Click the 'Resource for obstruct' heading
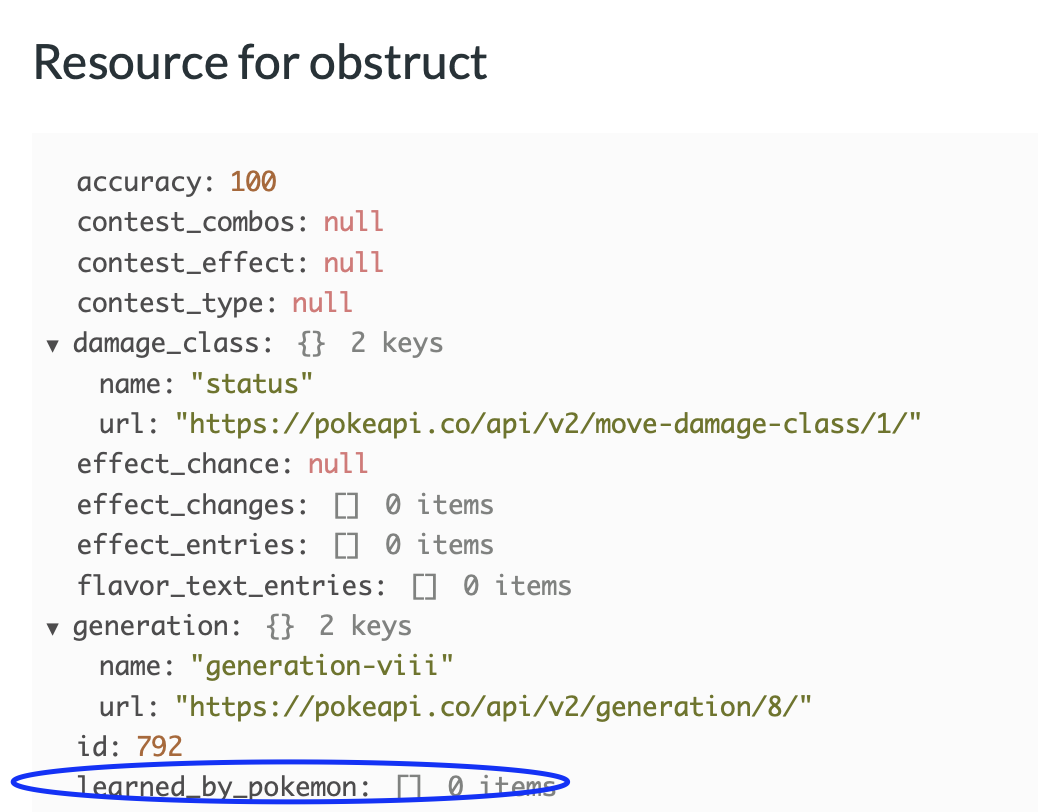 pyautogui.click(x=260, y=62)
